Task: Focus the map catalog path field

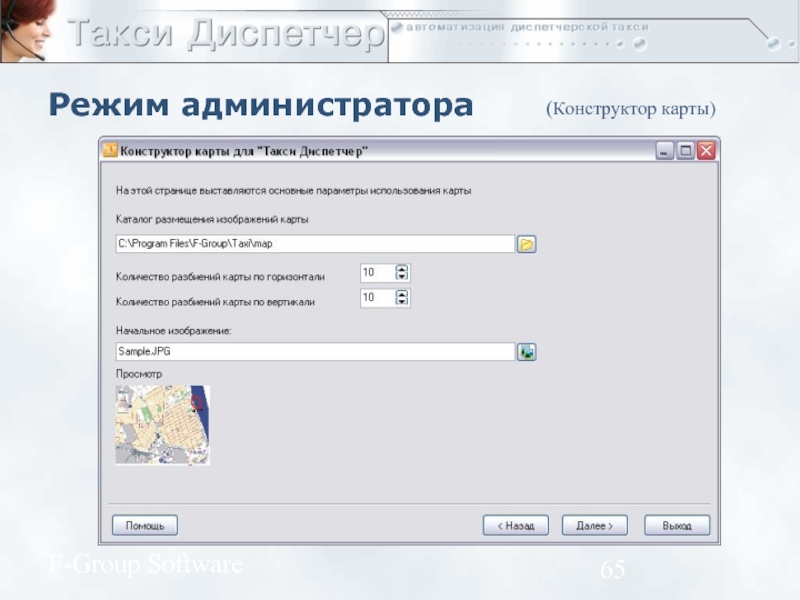Action: pyautogui.click(x=315, y=243)
